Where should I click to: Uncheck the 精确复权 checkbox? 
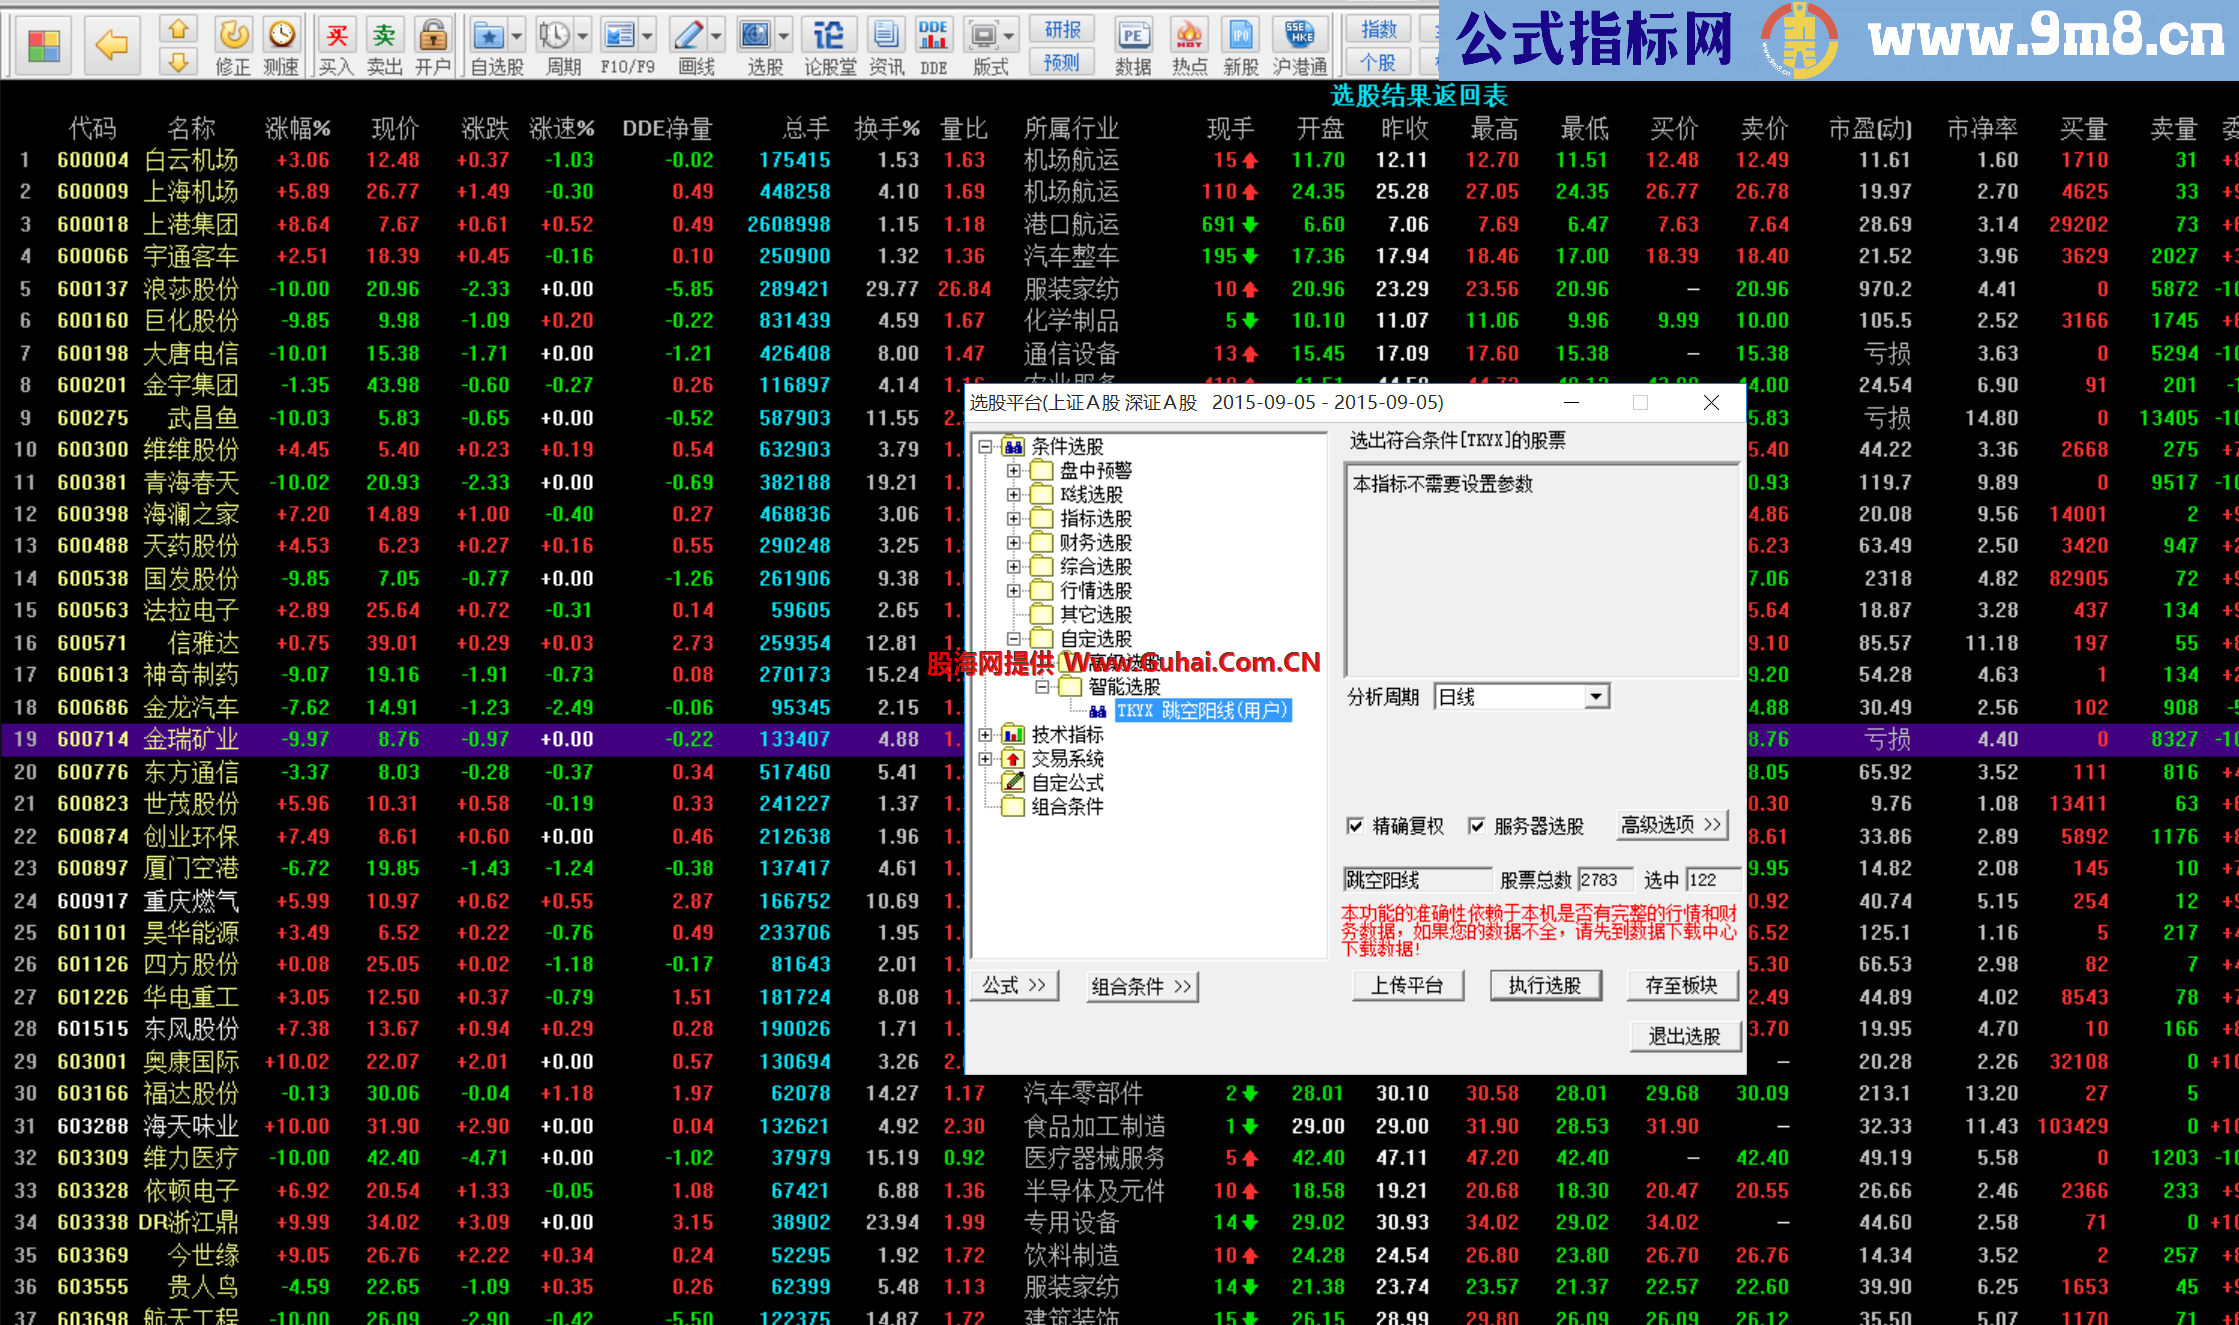tap(1356, 826)
